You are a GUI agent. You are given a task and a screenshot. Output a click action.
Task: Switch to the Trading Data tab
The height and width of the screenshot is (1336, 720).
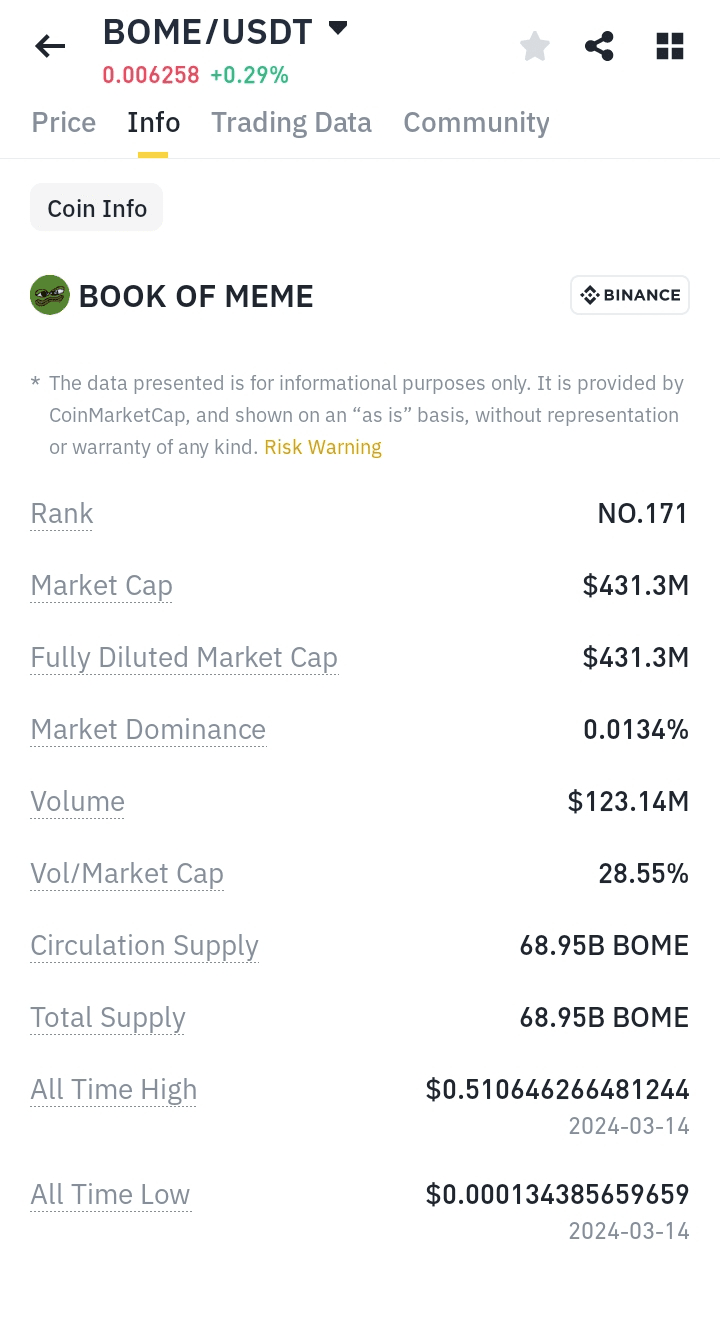click(291, 122)
